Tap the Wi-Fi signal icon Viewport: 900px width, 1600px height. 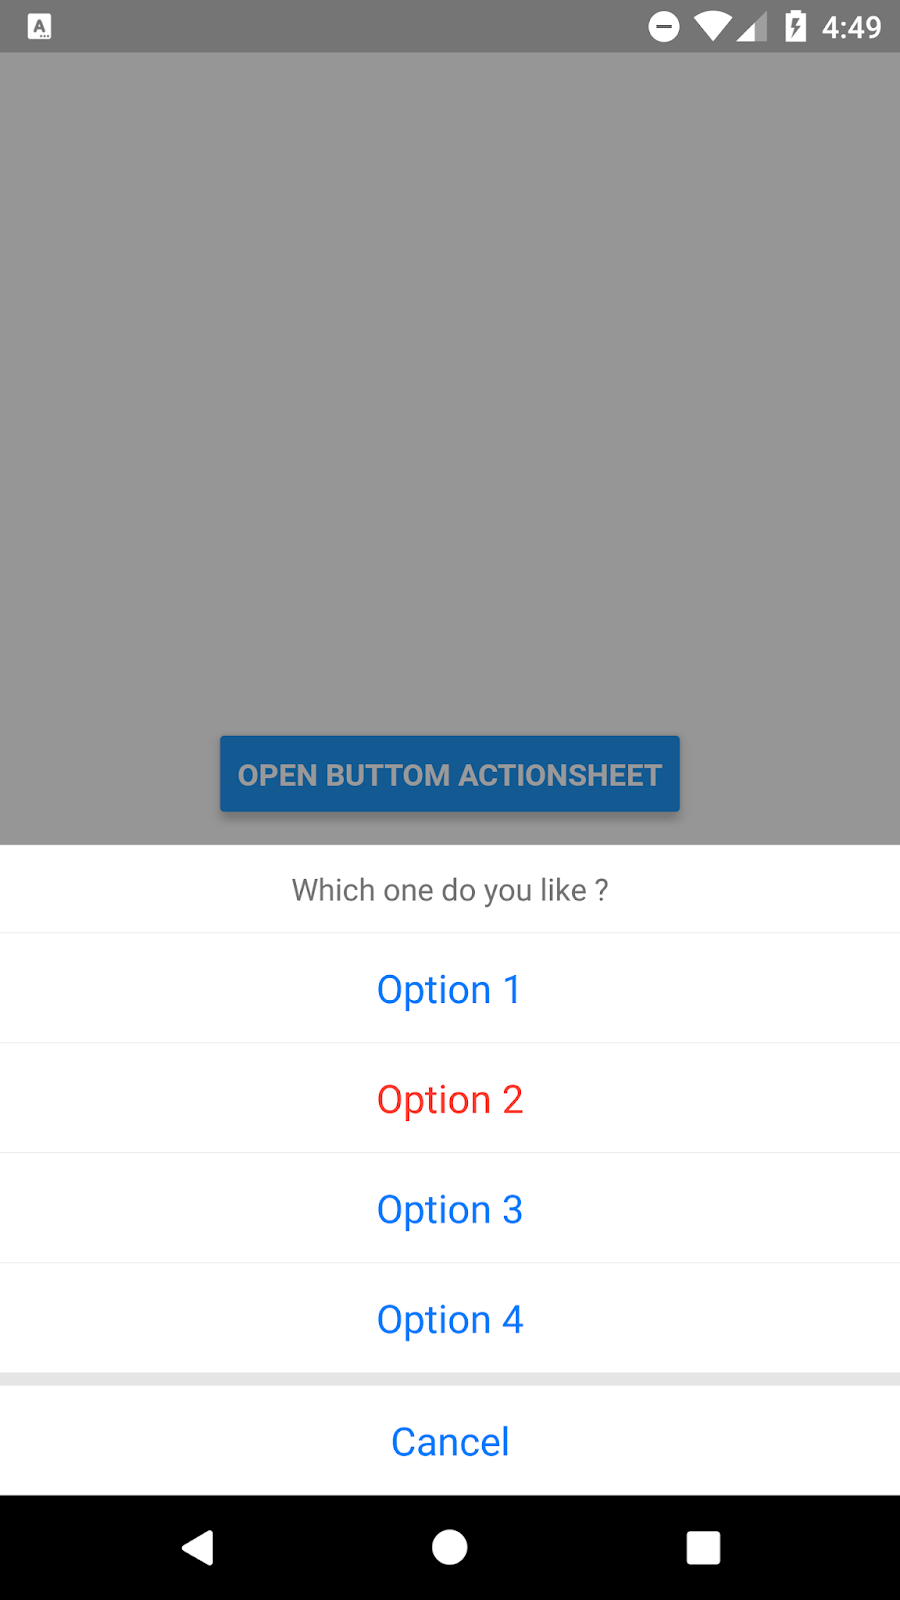pyautogui.click(x=713, y=27)
